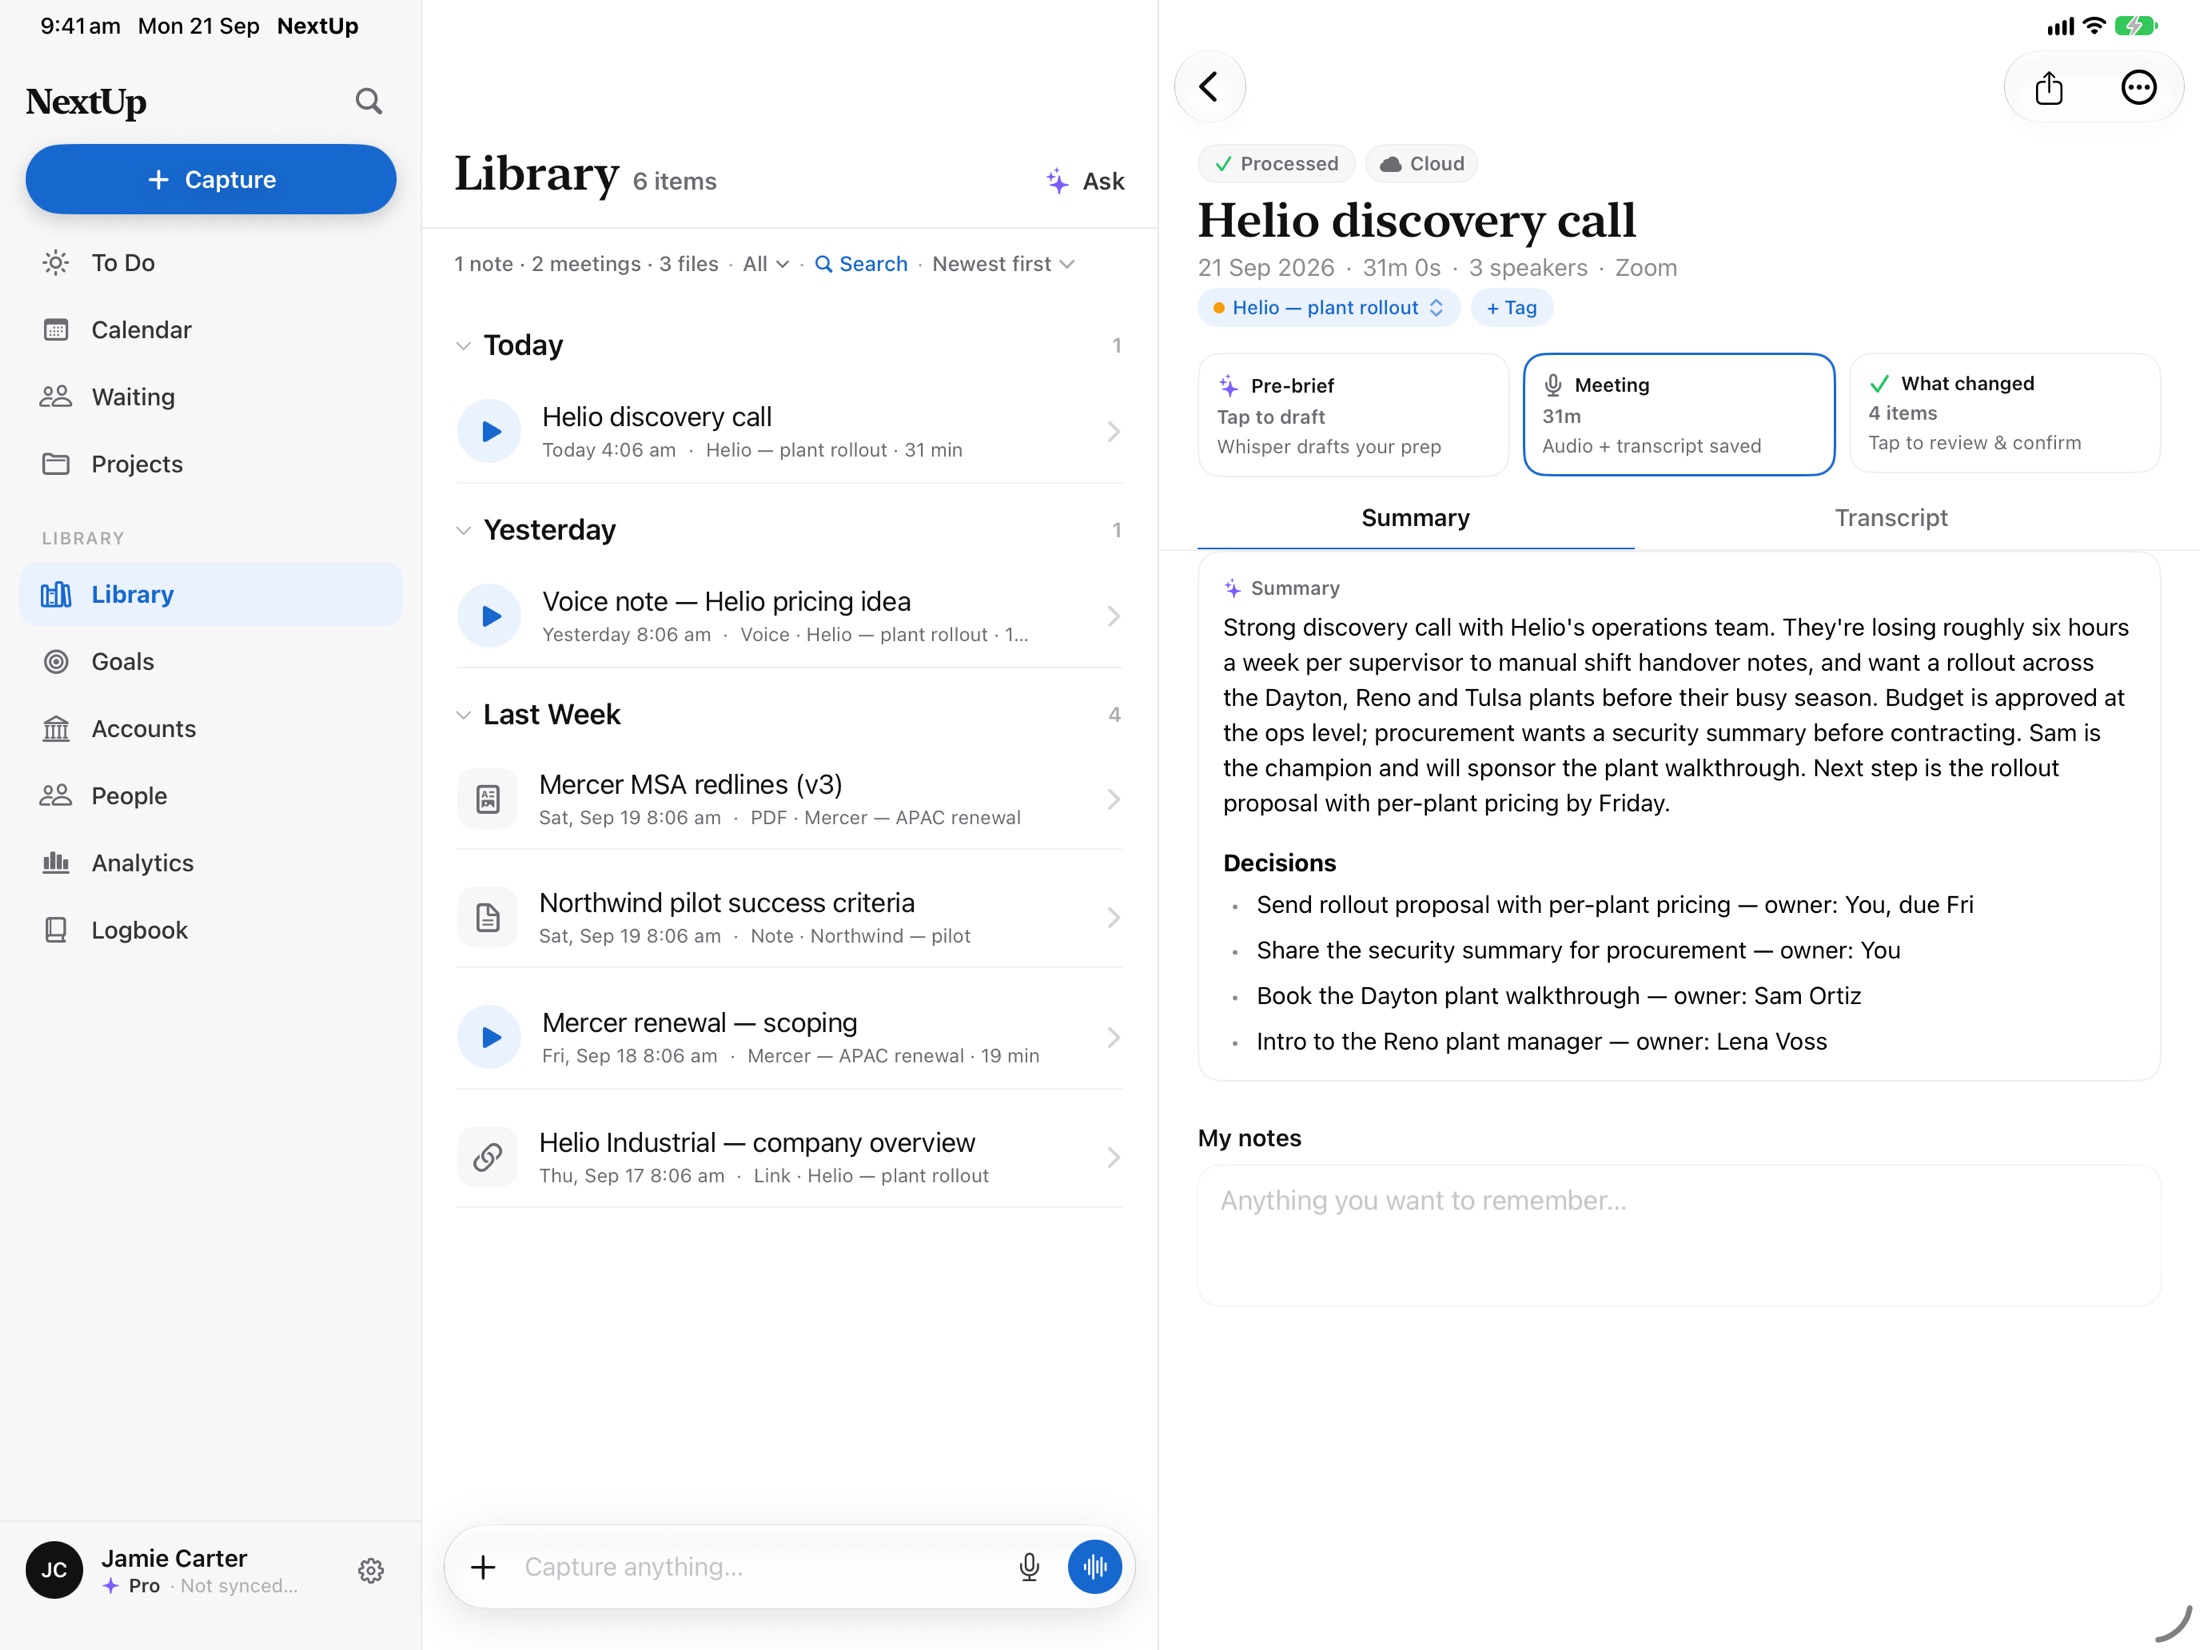Play the Mercer renewal scoping recording
The image size is (2200, 1650).
click(x=489, y=1037)
